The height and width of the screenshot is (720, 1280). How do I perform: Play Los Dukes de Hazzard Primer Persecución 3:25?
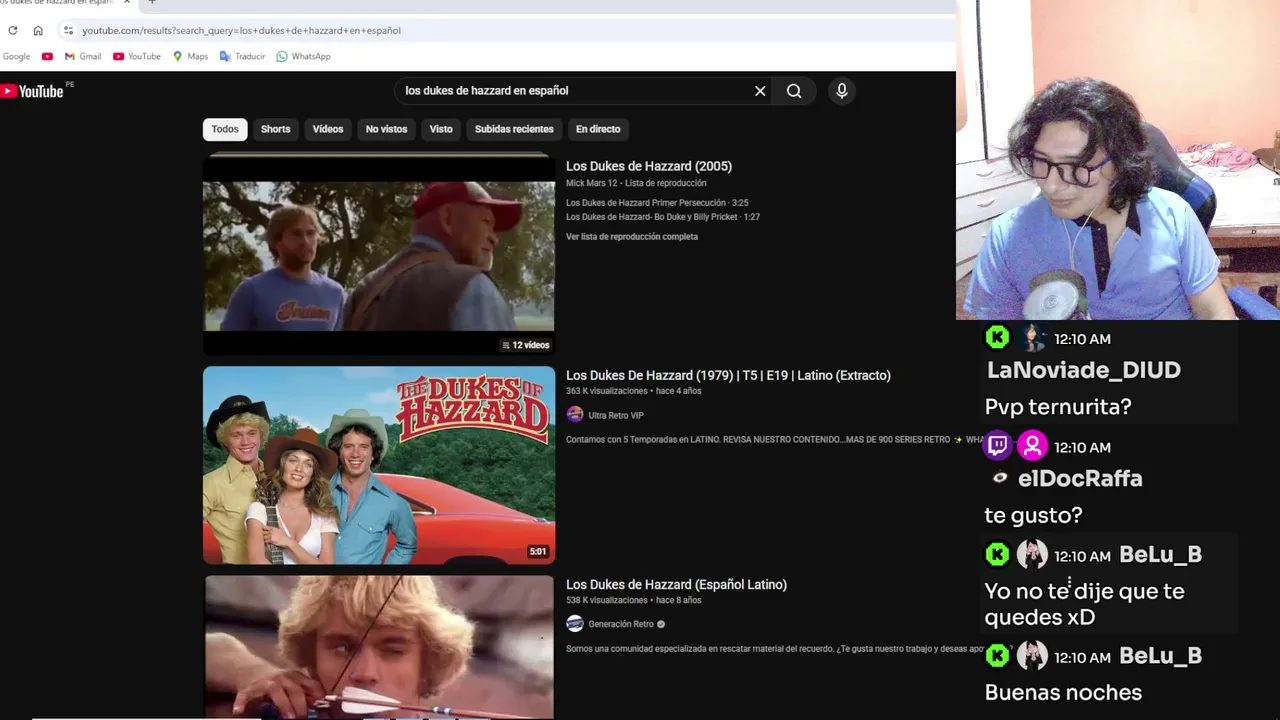(657, 203)
